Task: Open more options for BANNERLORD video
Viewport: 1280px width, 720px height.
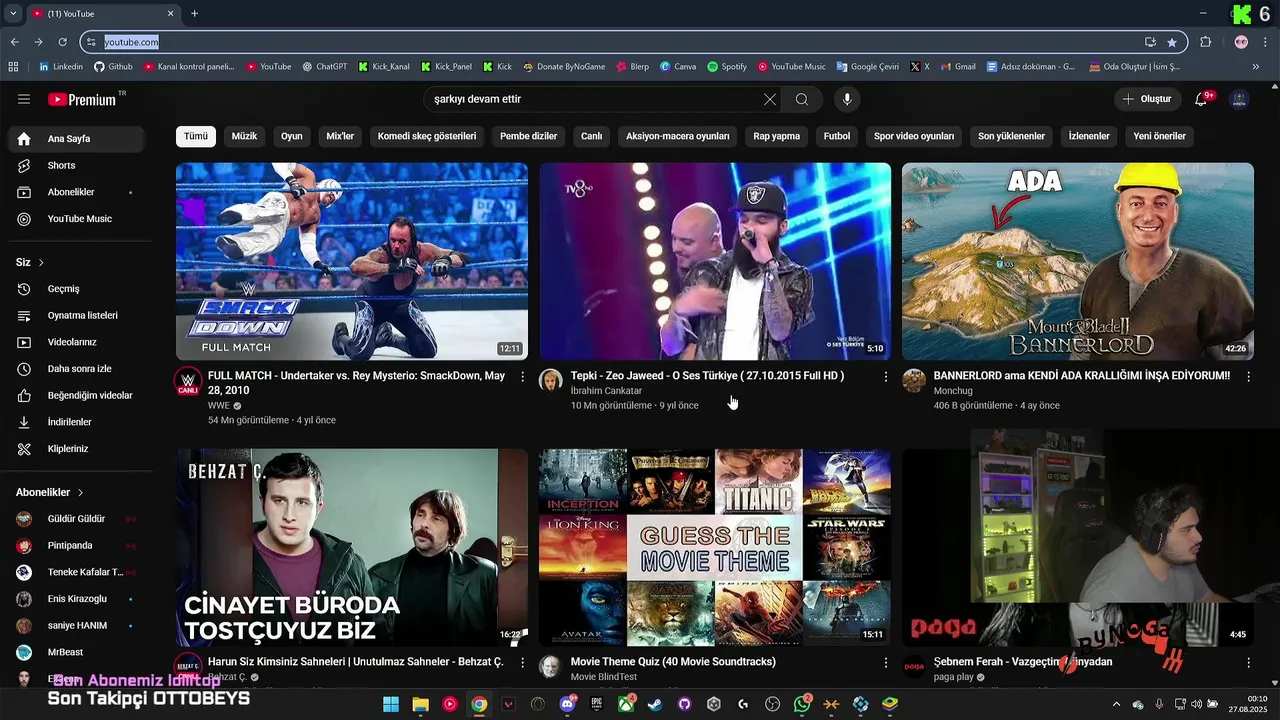Action: pyautogui.click(x=1248, y=377)
